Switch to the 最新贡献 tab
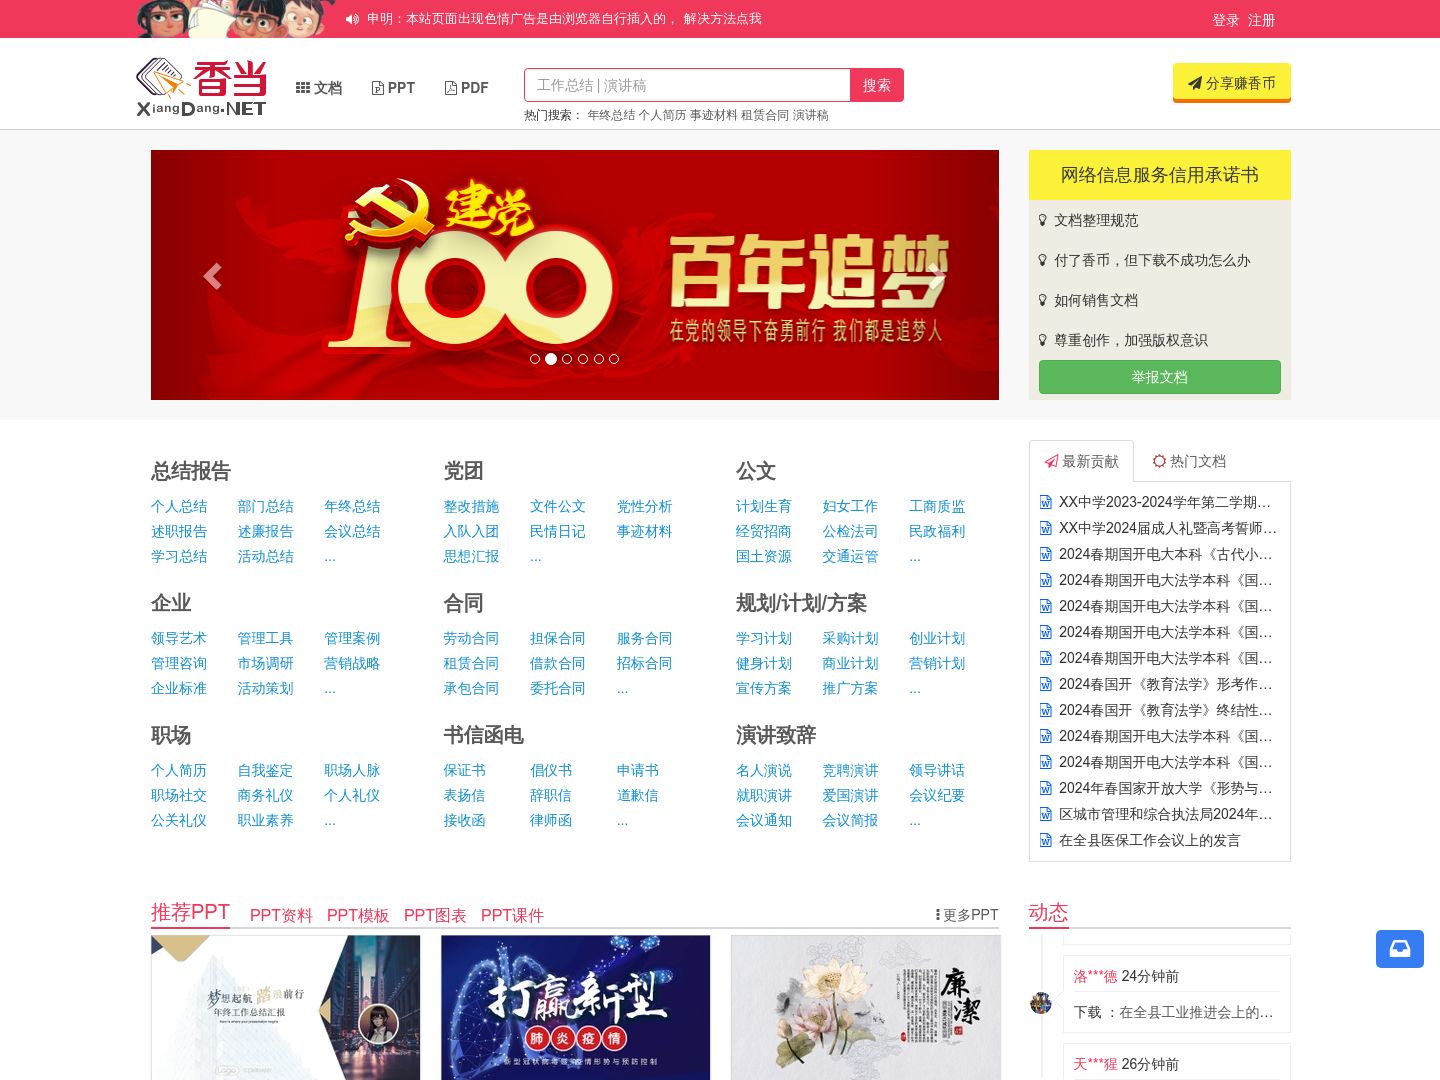 tap(1081, 461)
